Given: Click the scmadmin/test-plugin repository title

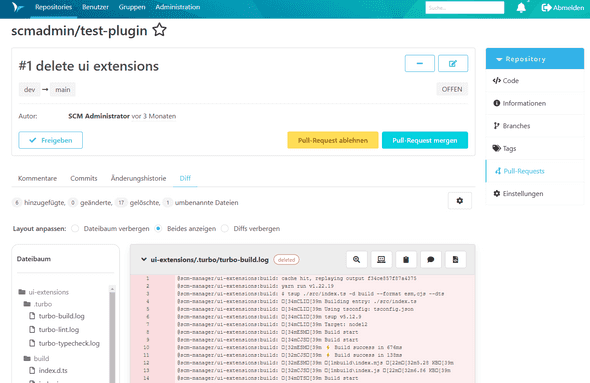Looking at the screenshot, I should pyautogui.click(x=79, y=30).
